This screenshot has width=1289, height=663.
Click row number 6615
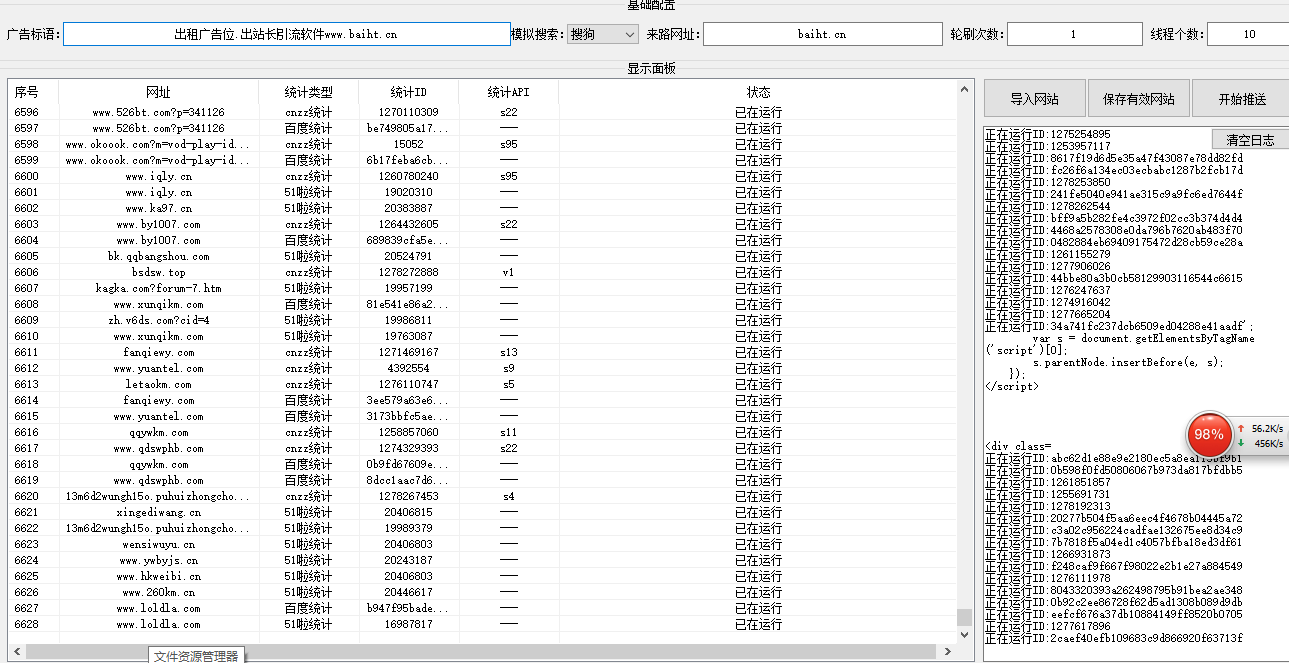pos(26,416)
